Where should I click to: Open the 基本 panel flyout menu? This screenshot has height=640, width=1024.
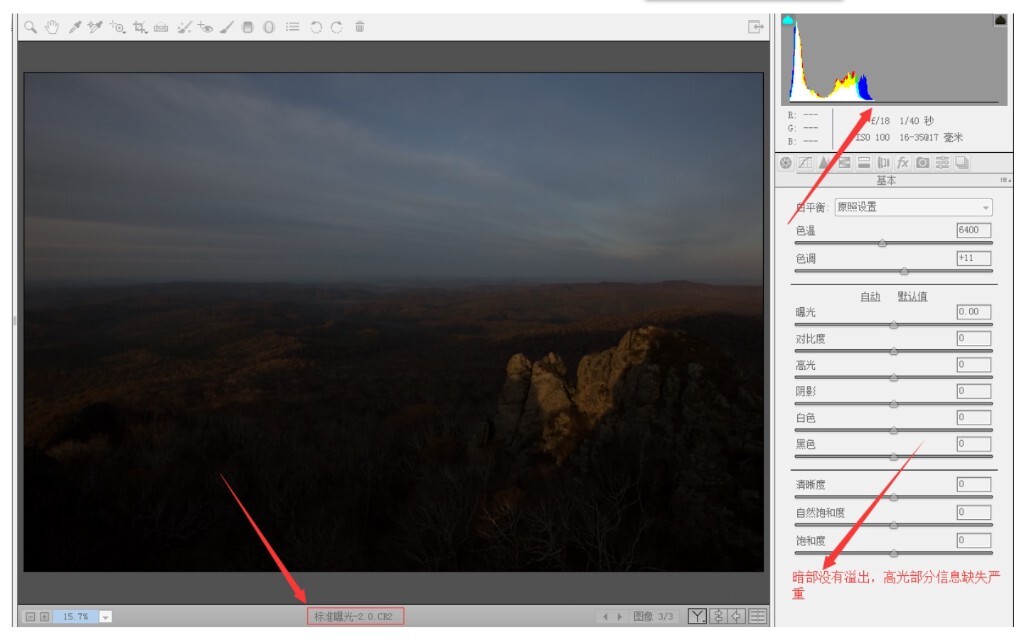[x=1005, y=180]
